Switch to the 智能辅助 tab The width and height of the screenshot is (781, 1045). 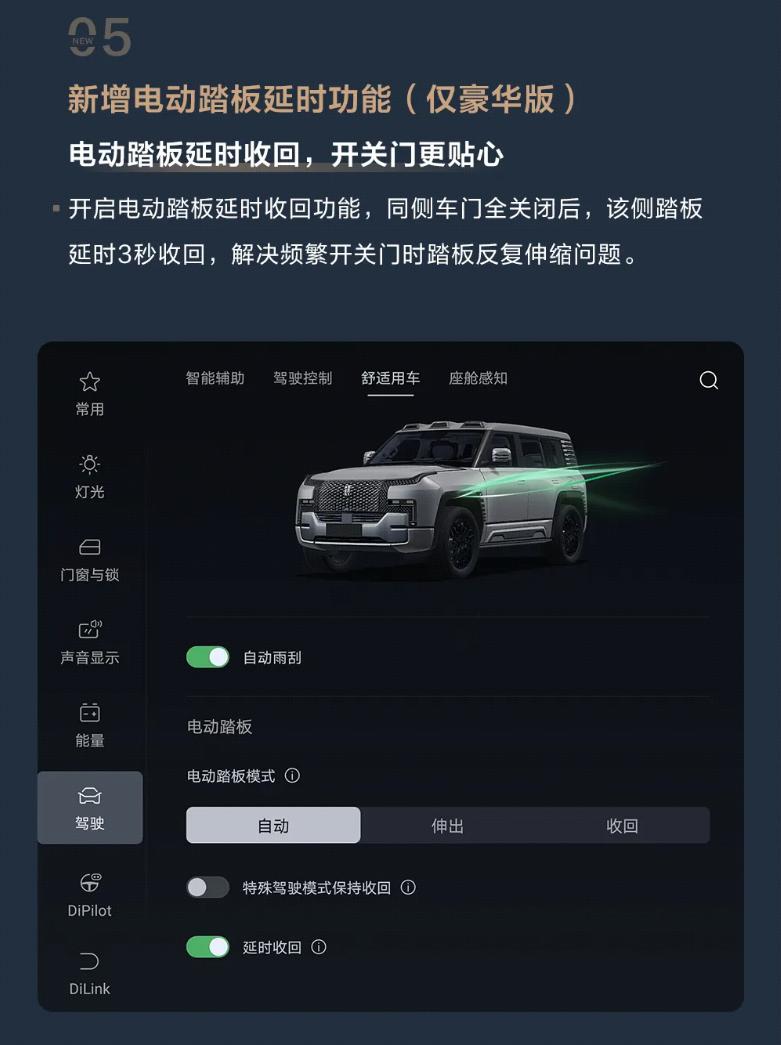point(215,379)
